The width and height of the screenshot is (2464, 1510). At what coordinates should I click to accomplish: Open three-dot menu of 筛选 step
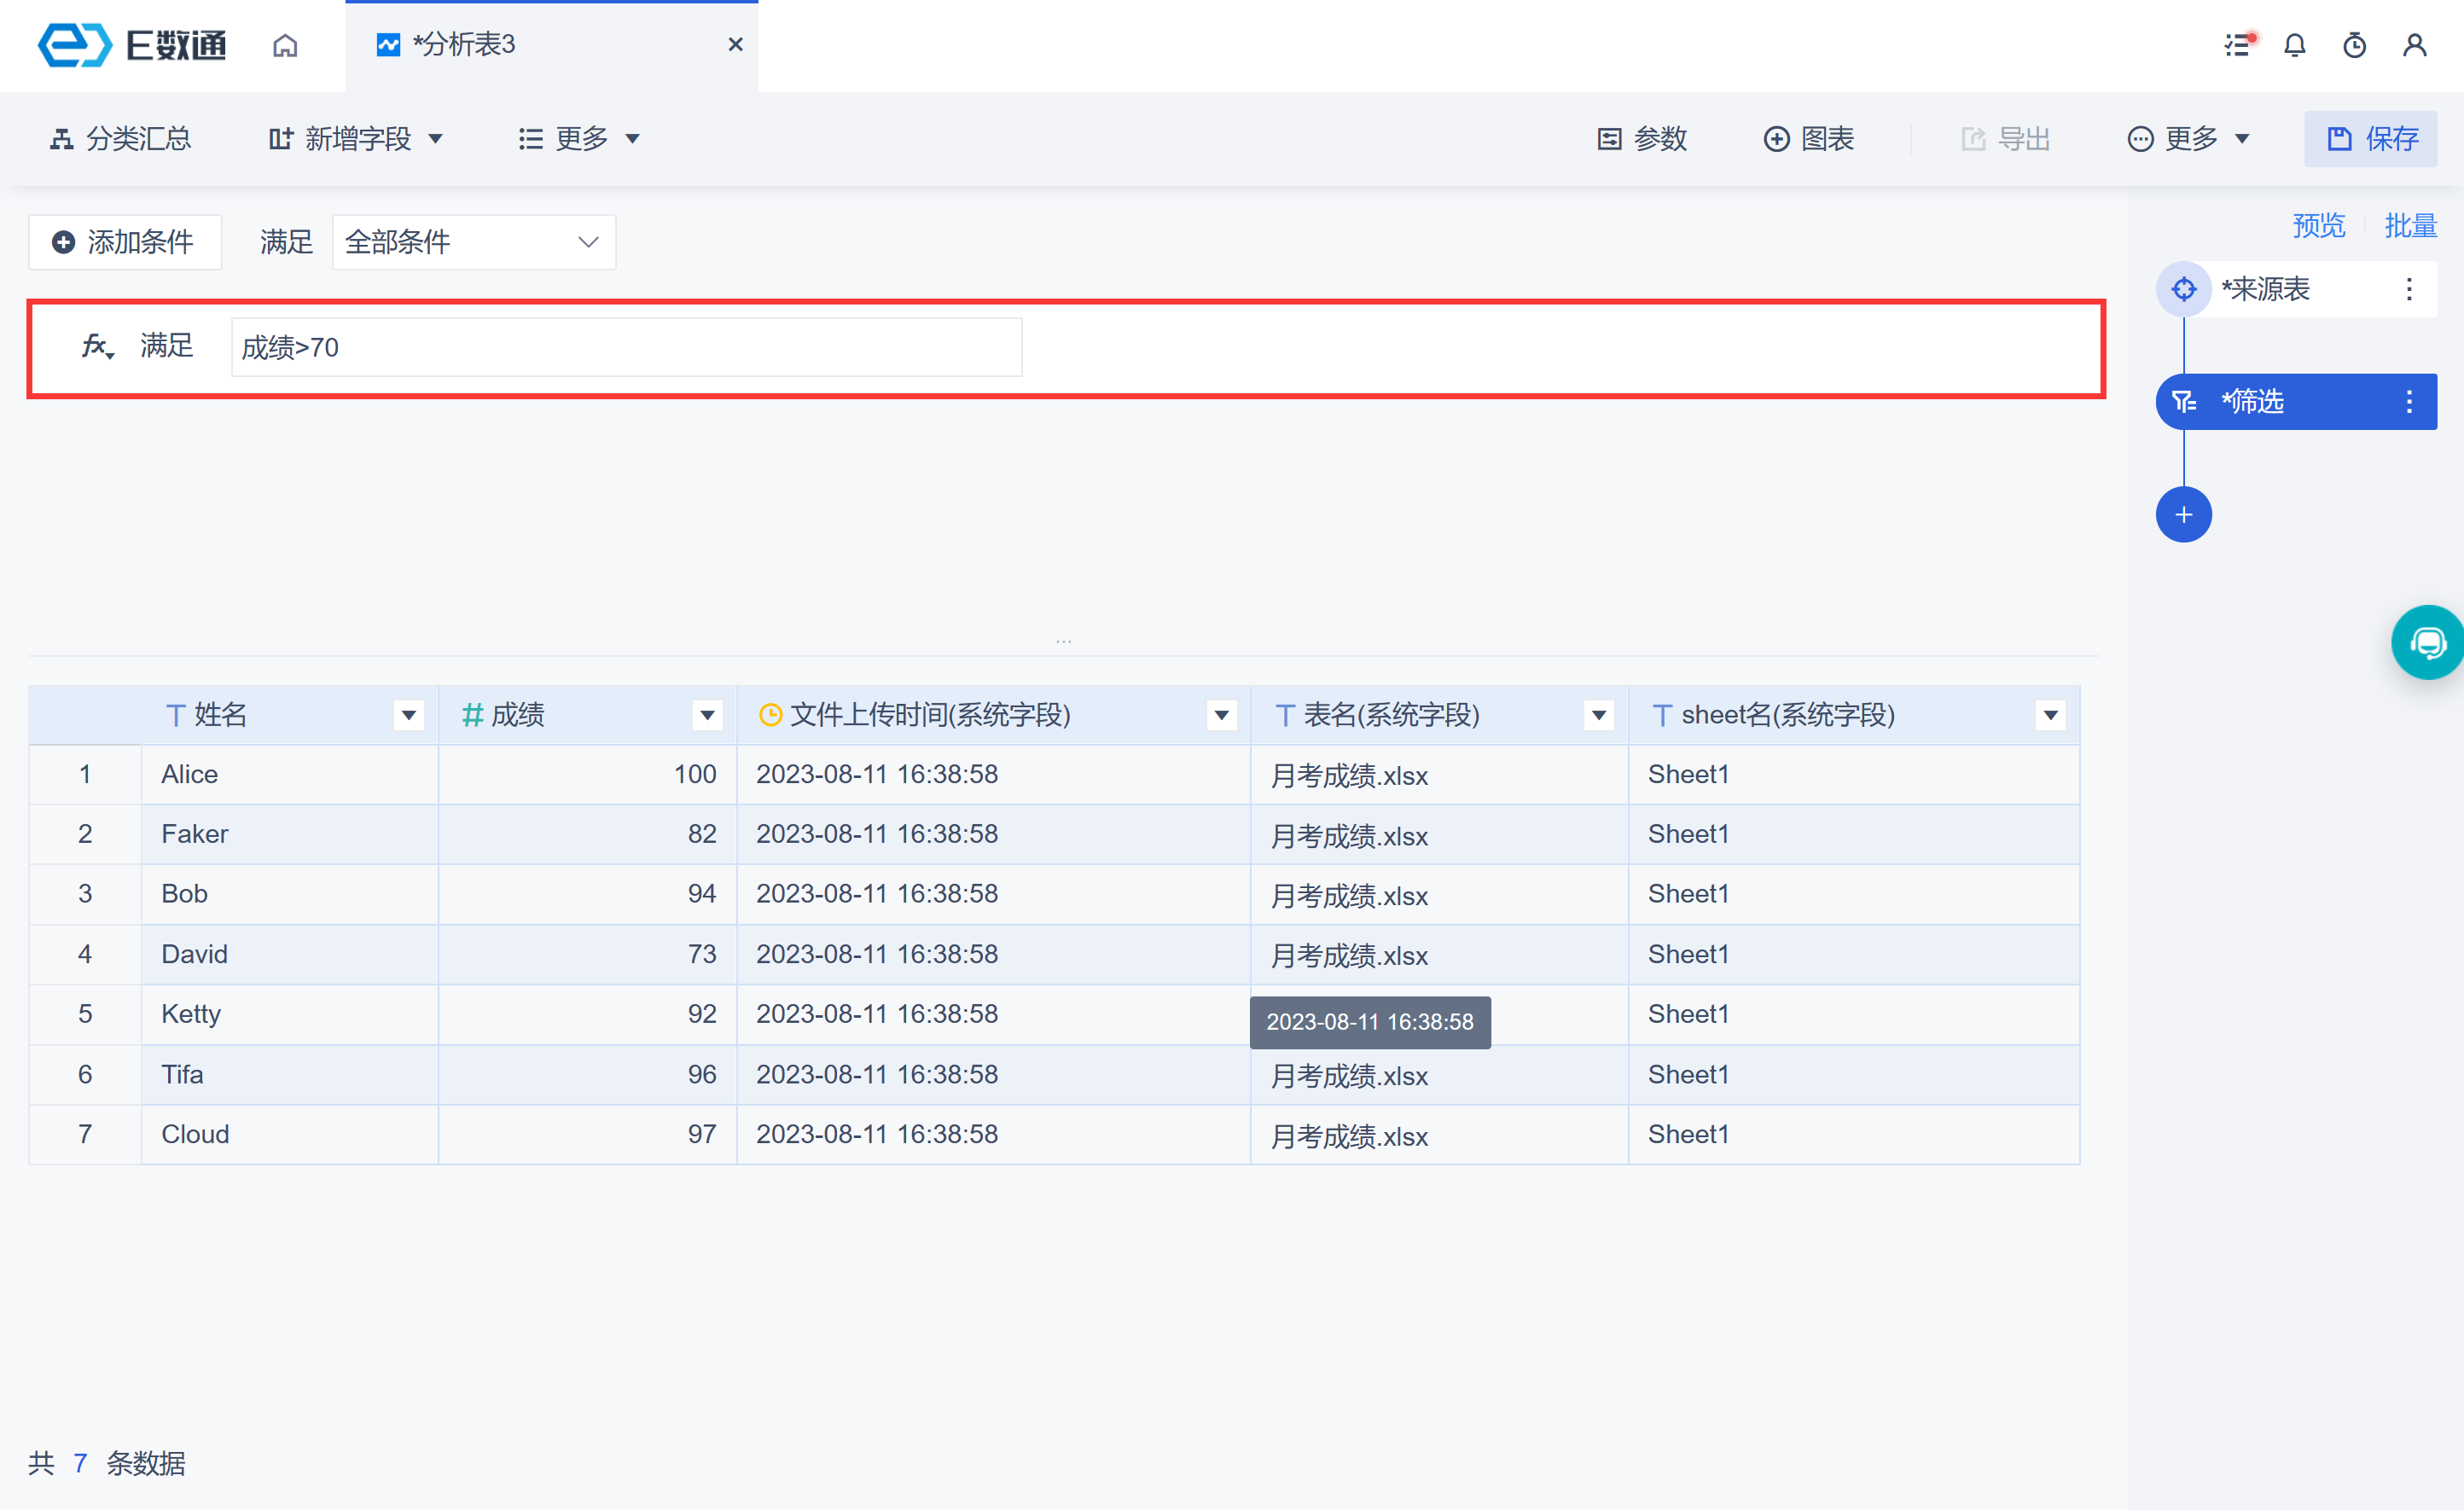click(2409, 402)
